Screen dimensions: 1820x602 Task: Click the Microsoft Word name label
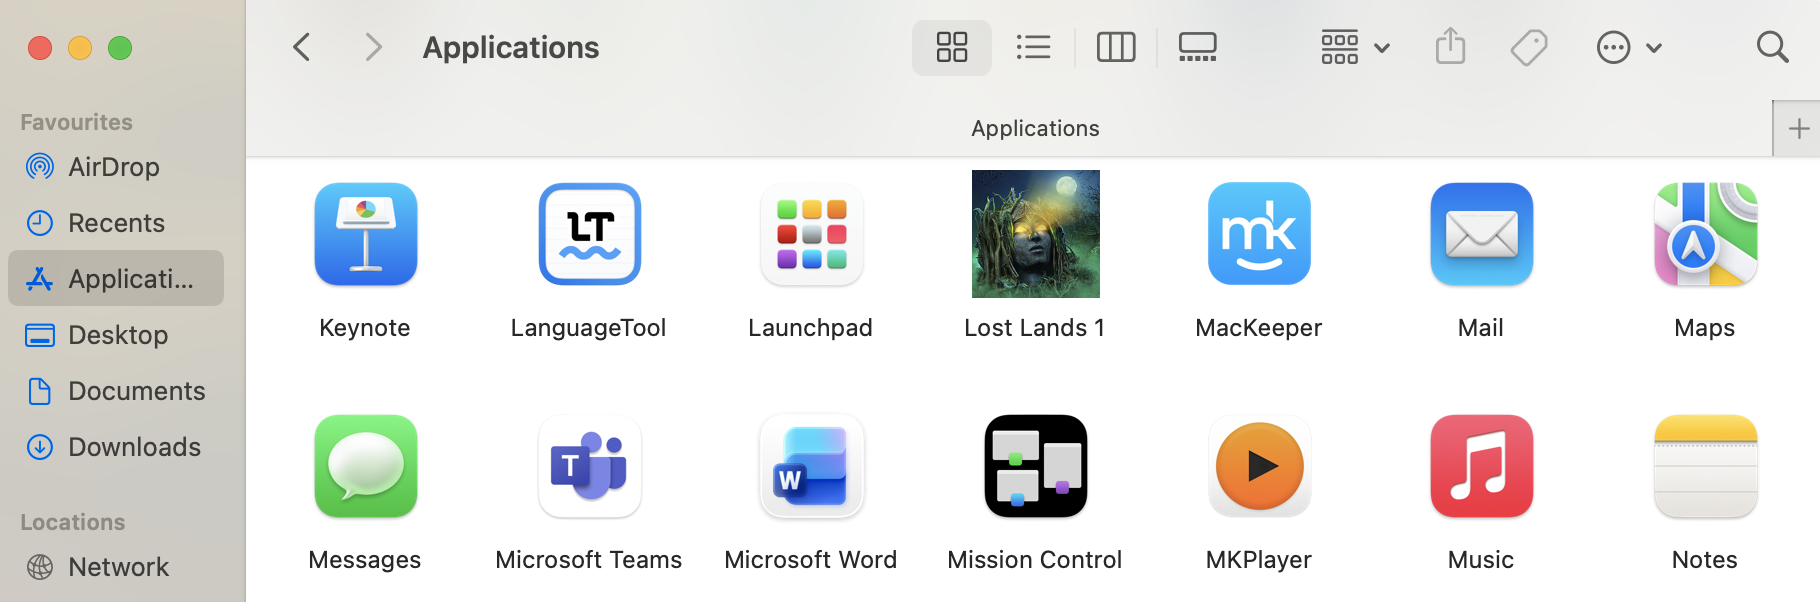[811, 560]
